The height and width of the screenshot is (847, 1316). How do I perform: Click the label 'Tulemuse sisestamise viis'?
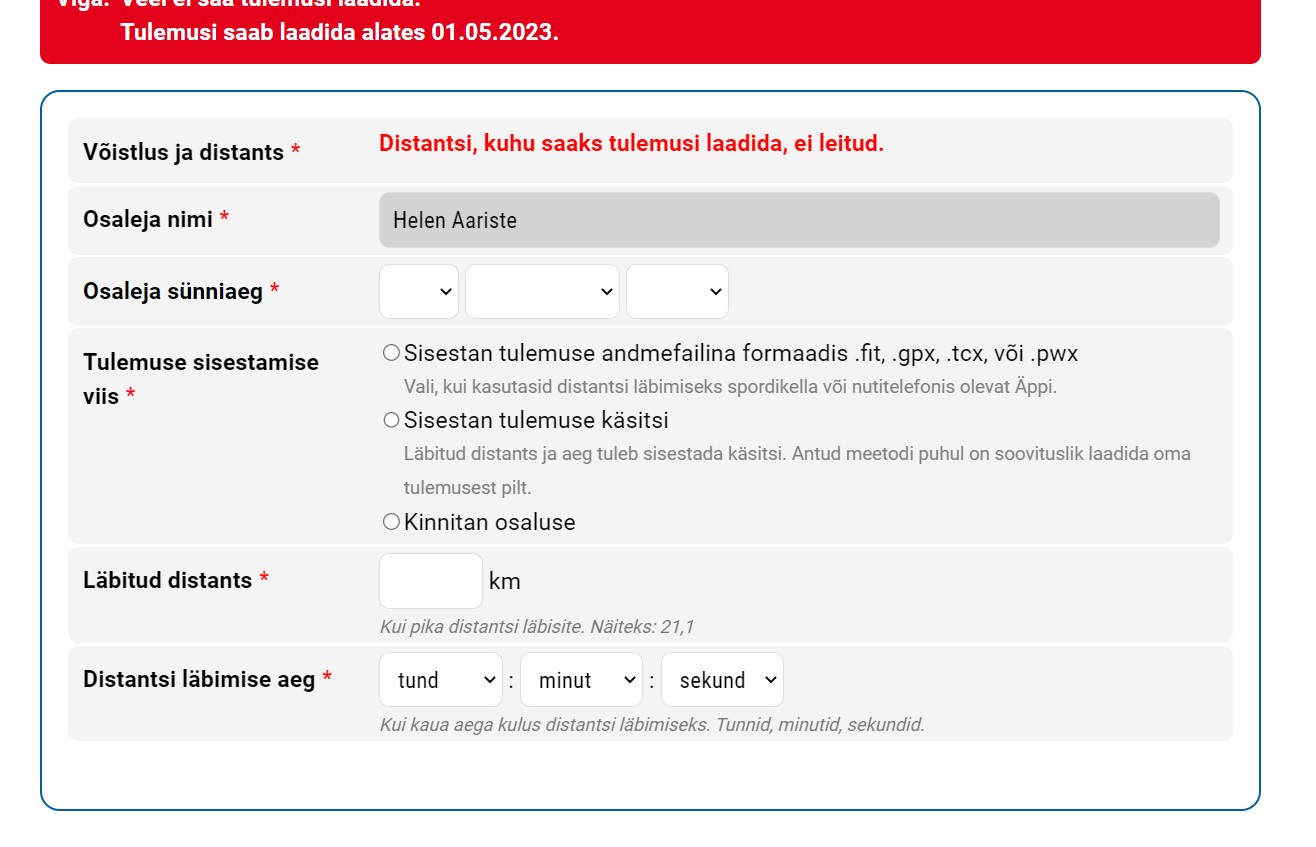click(x=201, y=379)
